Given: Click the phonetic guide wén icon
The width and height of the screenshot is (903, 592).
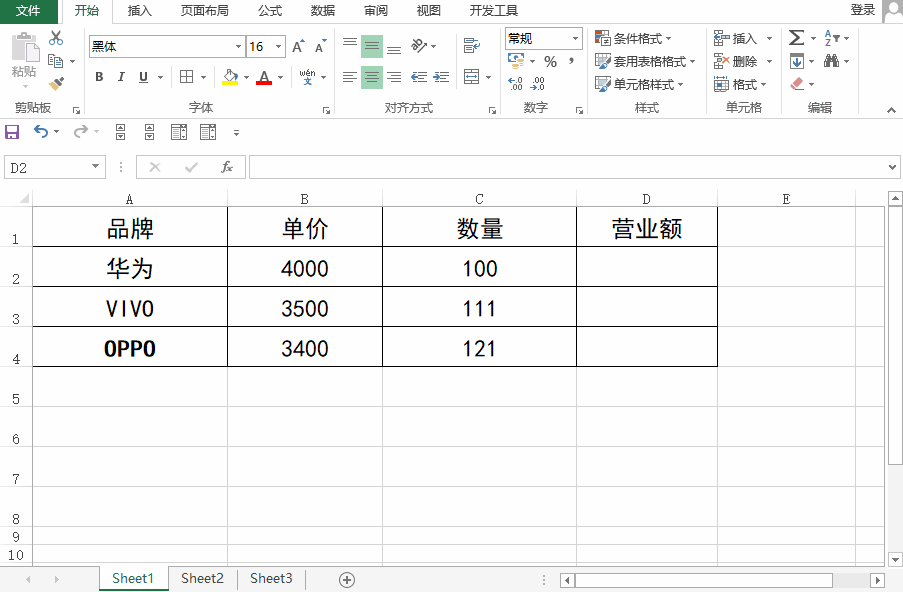Looking at the screenshot, I should pyautogui.click(x=308, y=77).
